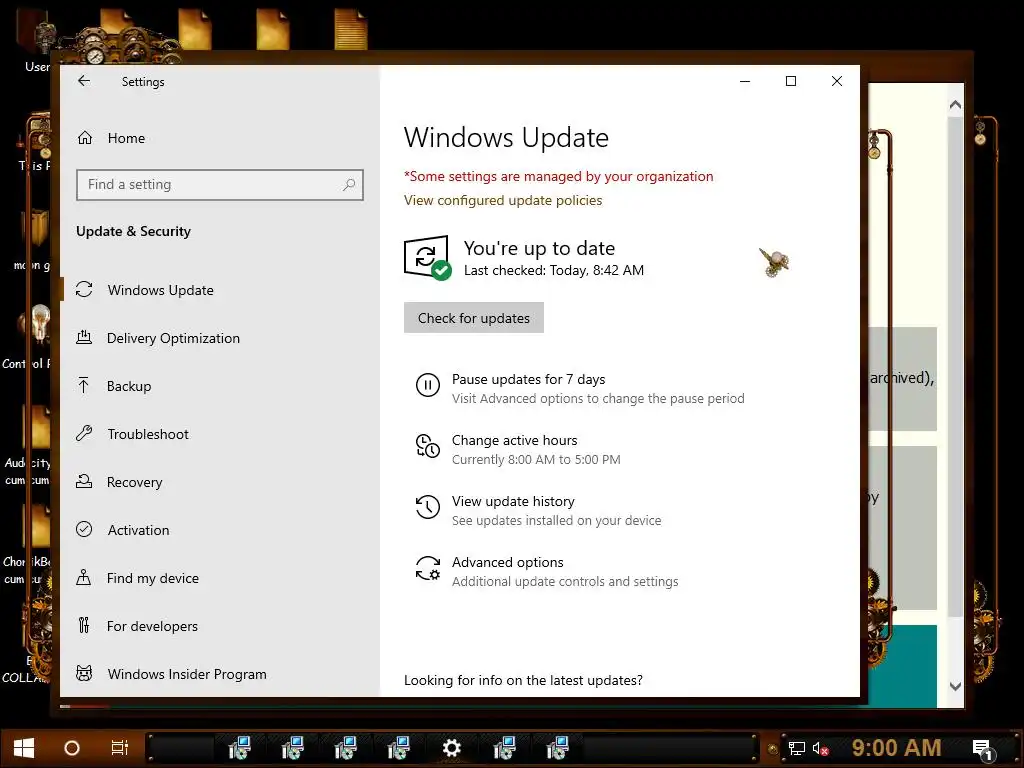The width and height of the screenshot is (1024, 768).
Task: Open the Windows Start menu
Action: [24, 748]
